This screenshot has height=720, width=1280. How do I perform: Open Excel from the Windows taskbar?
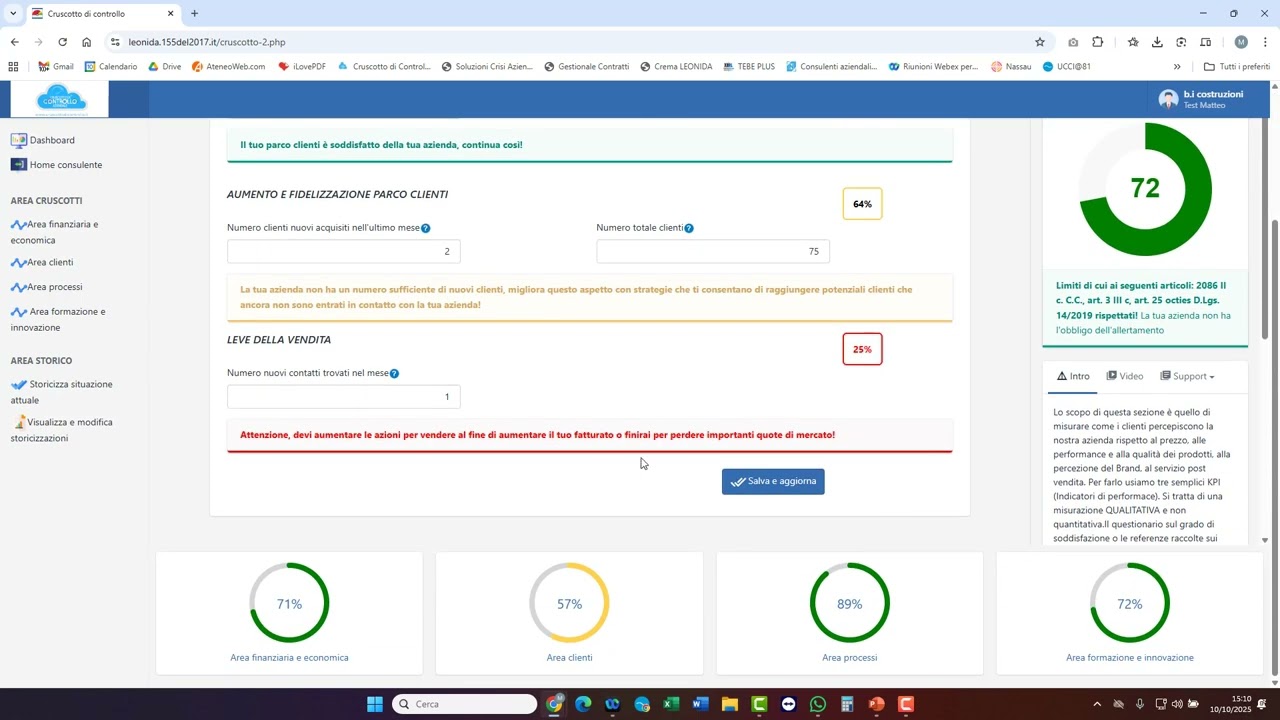671,704
